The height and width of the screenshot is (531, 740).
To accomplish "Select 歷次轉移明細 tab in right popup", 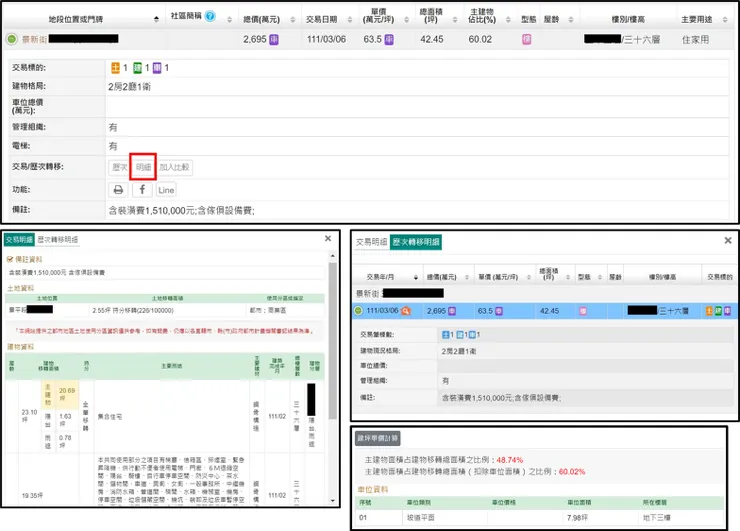I will click(416, 242).
